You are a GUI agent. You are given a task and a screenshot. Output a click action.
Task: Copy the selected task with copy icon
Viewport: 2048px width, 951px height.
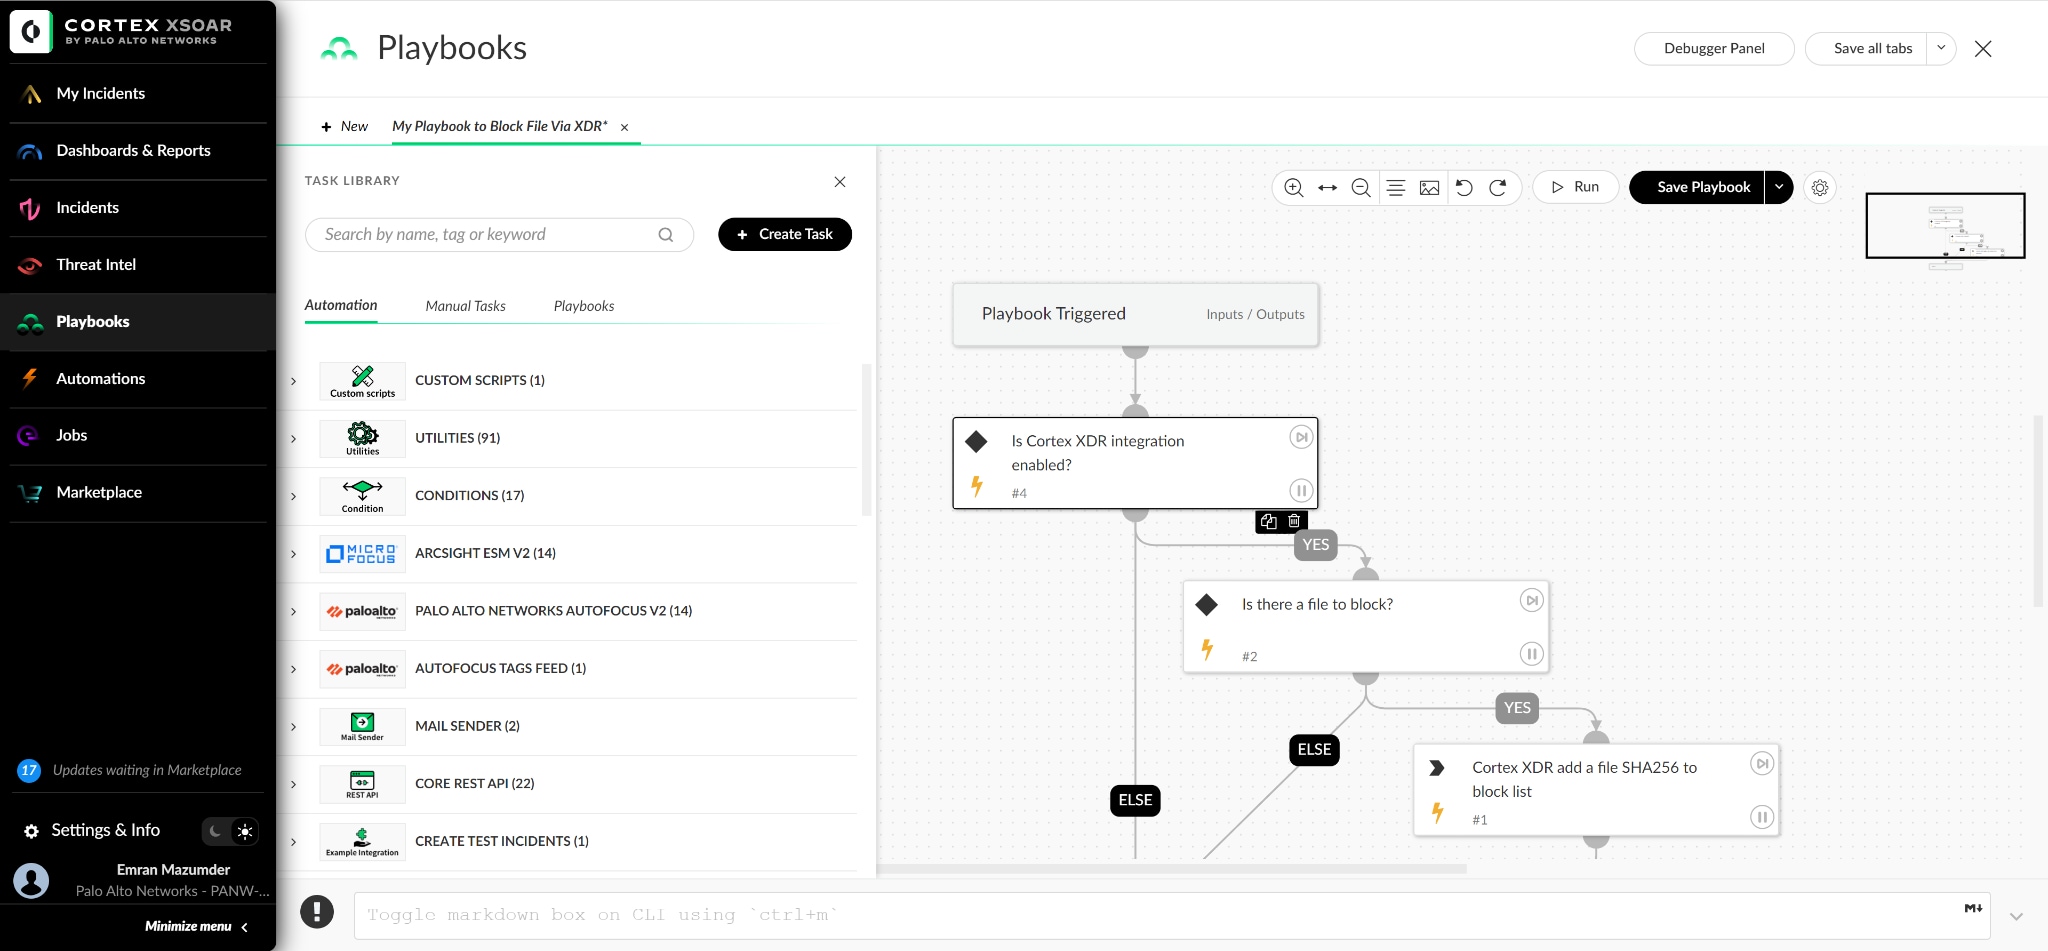[1269, 521]
